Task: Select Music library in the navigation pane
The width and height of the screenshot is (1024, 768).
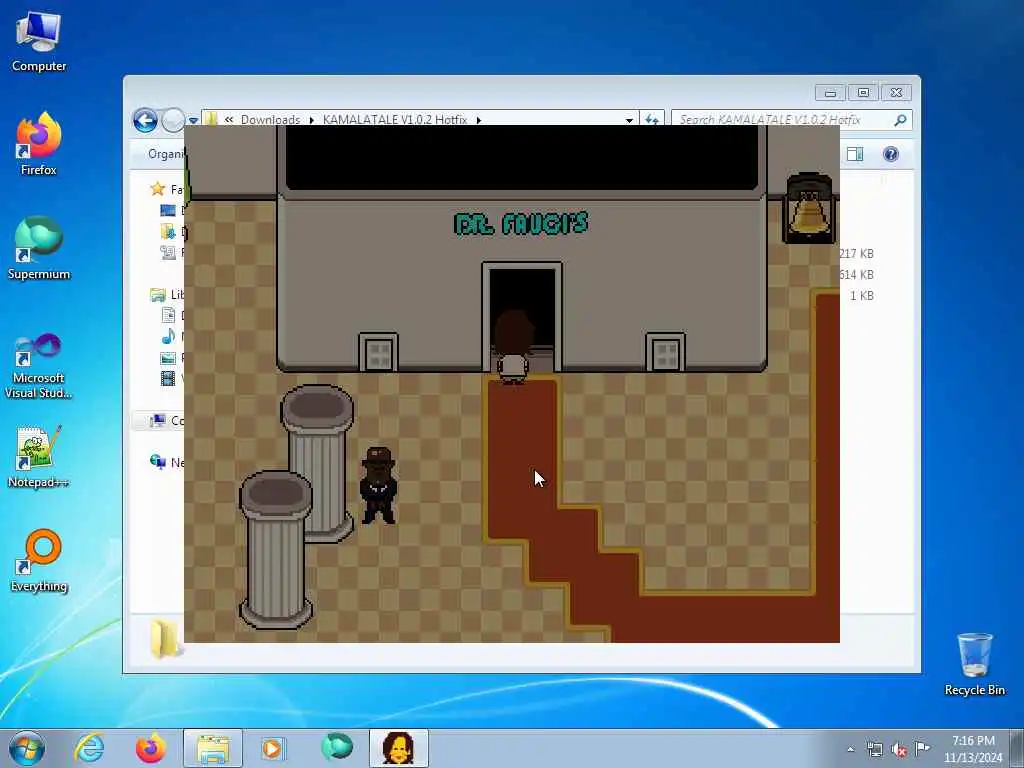Action: click(x=171, y=336)
